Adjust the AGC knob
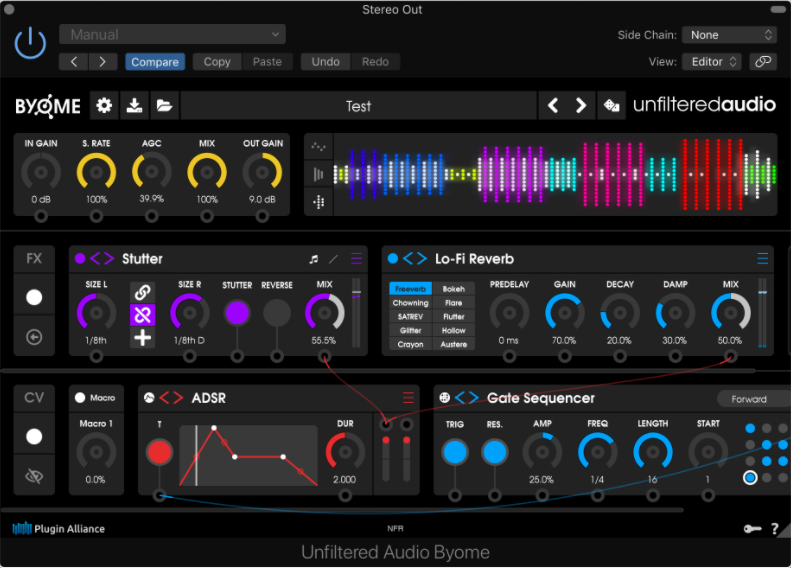 (151, 172)
